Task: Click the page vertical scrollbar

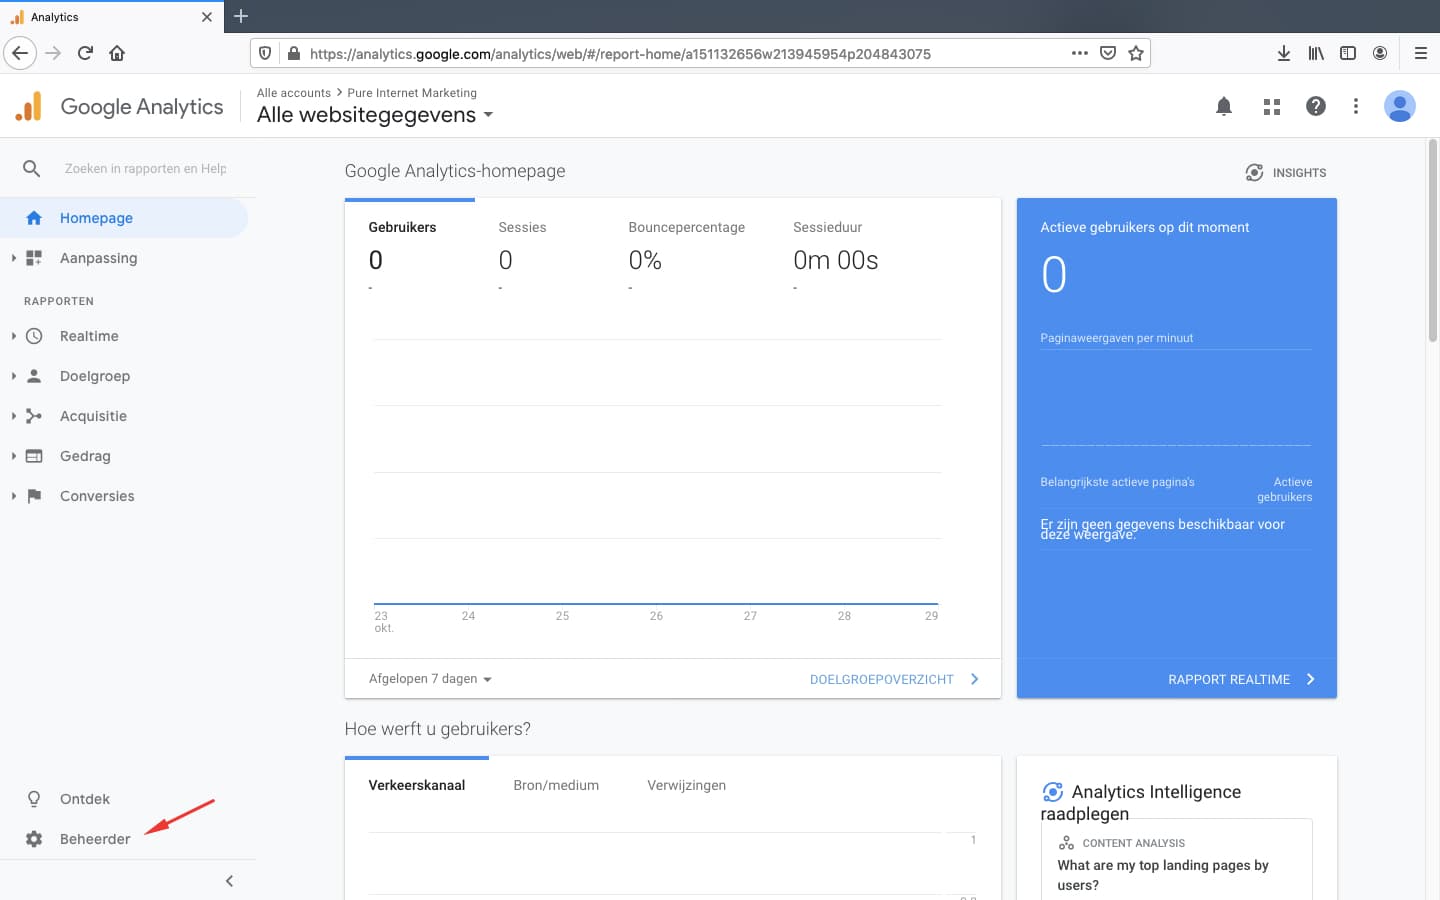Action: [x=1432, y=241]
